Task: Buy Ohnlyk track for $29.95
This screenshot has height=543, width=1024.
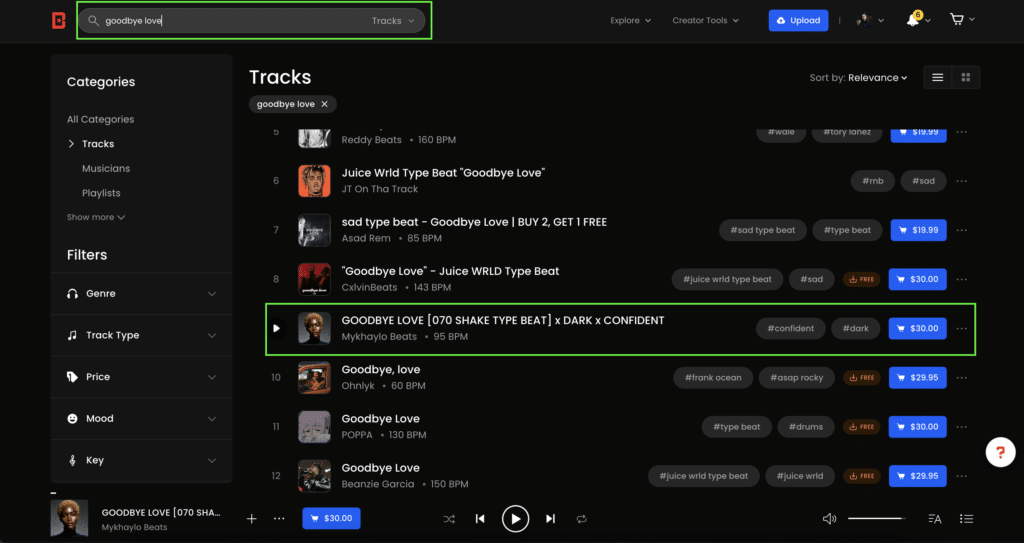Action: (x=918, y=378)
